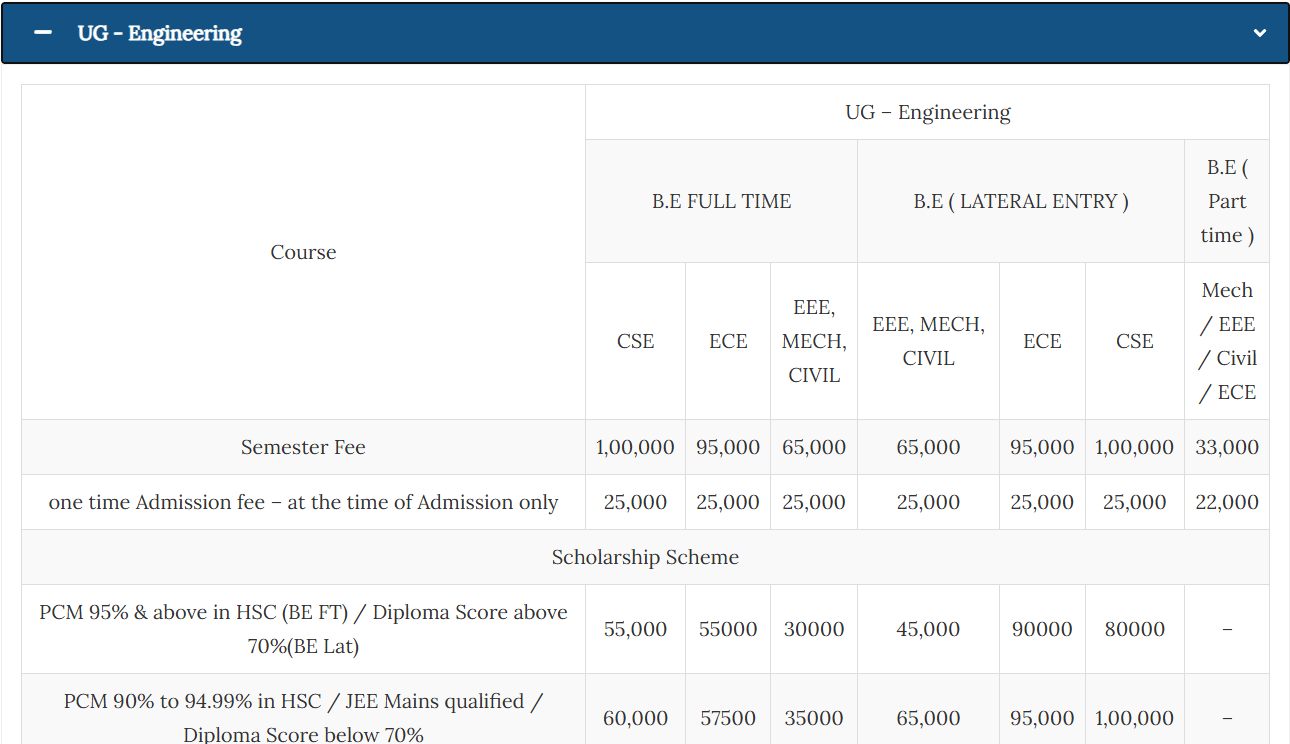Click the Course header cell

[303, 252]
